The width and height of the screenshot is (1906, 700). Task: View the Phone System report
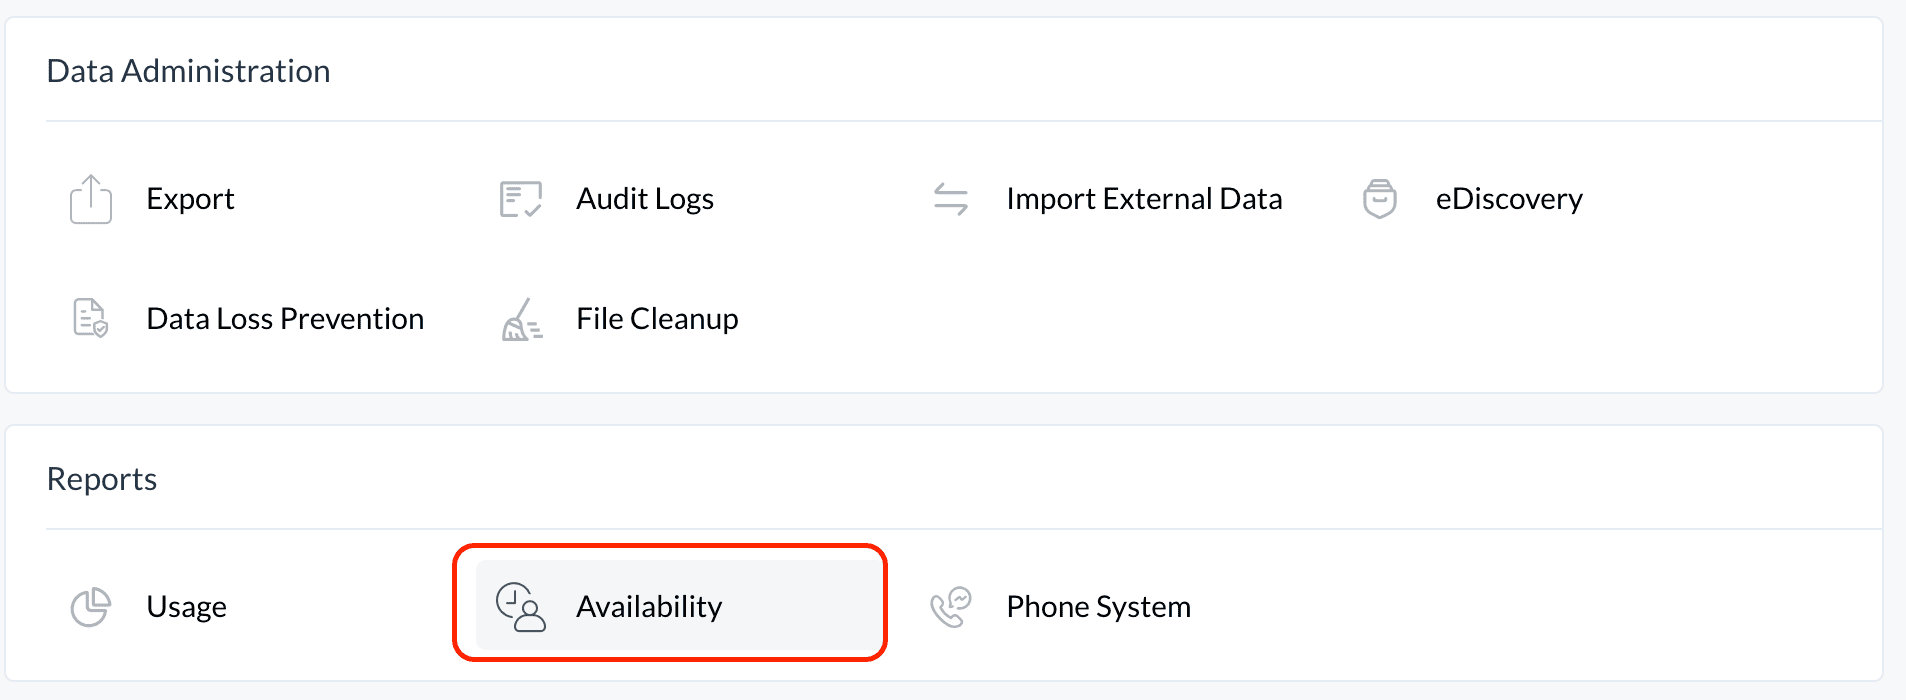coord(1098,607)
